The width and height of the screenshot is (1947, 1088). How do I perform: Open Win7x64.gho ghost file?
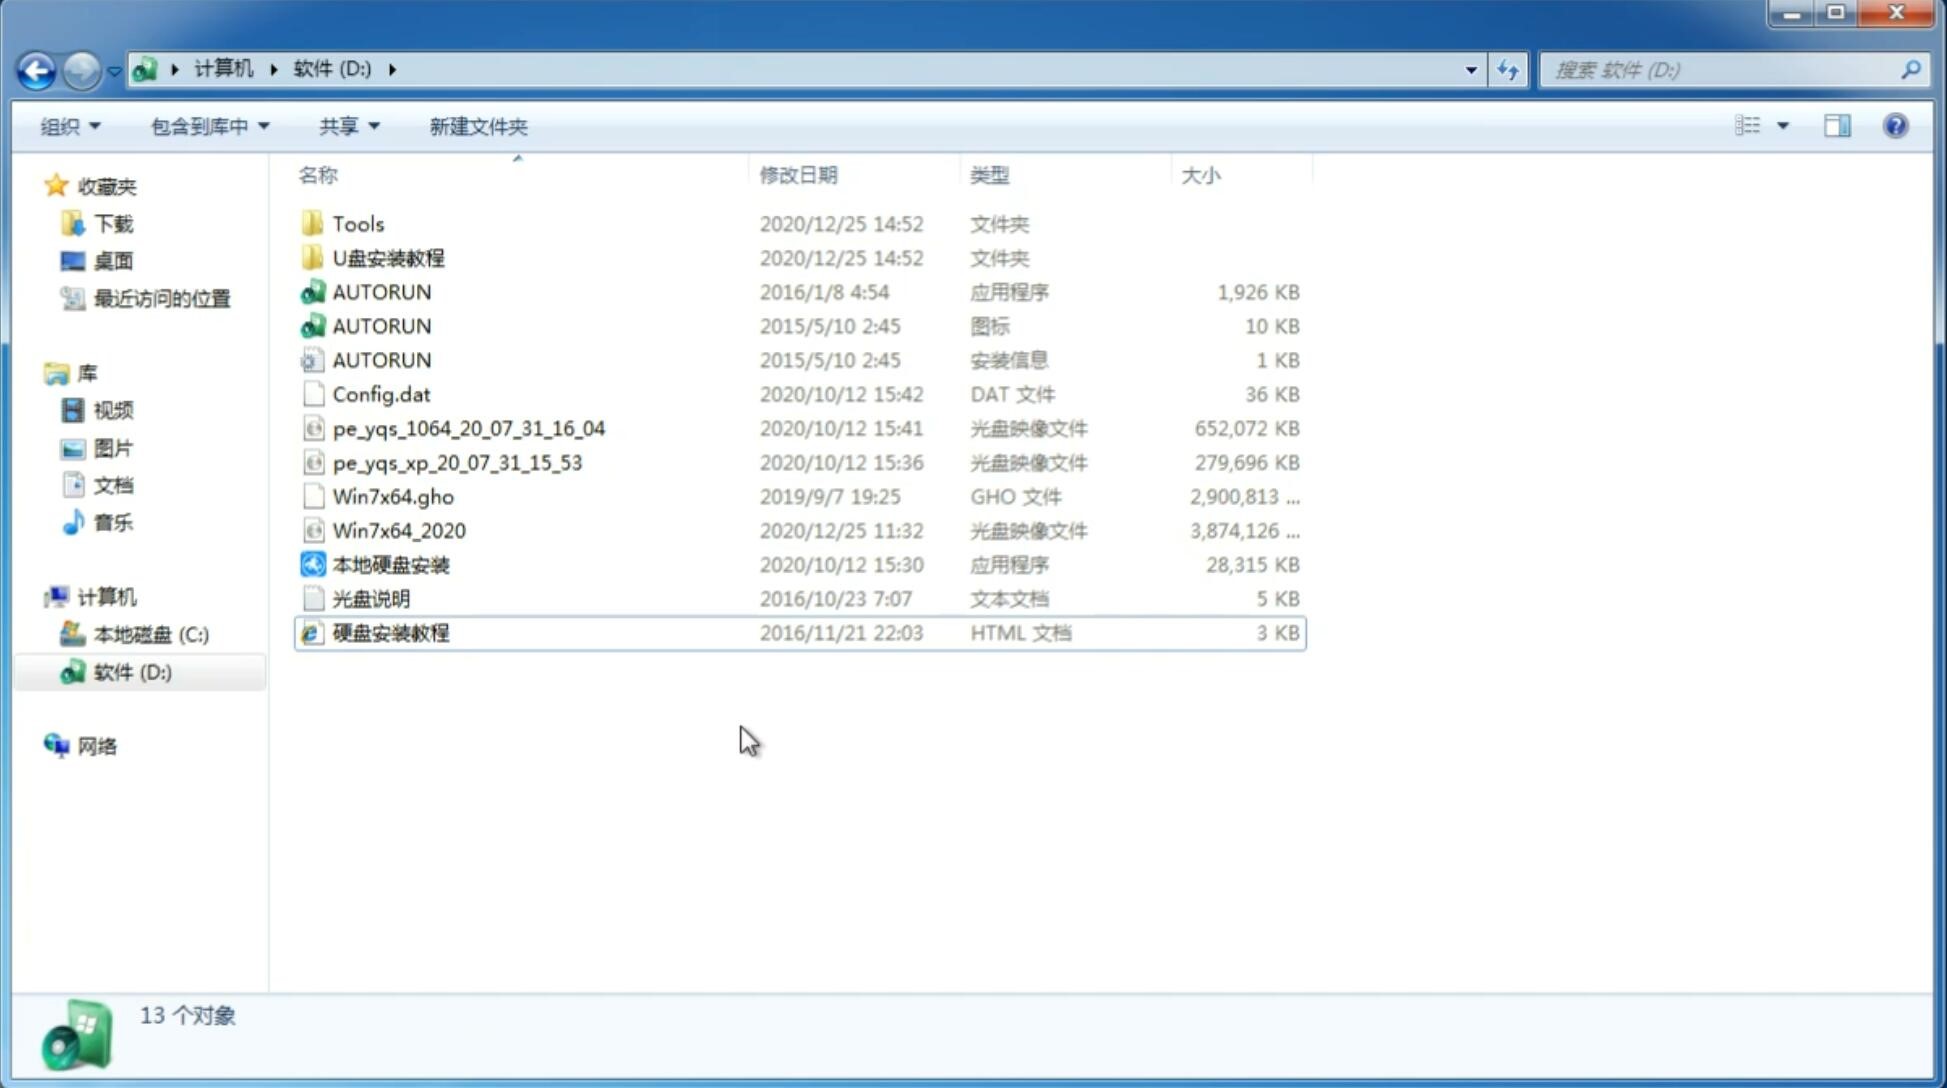coord(394,496)
